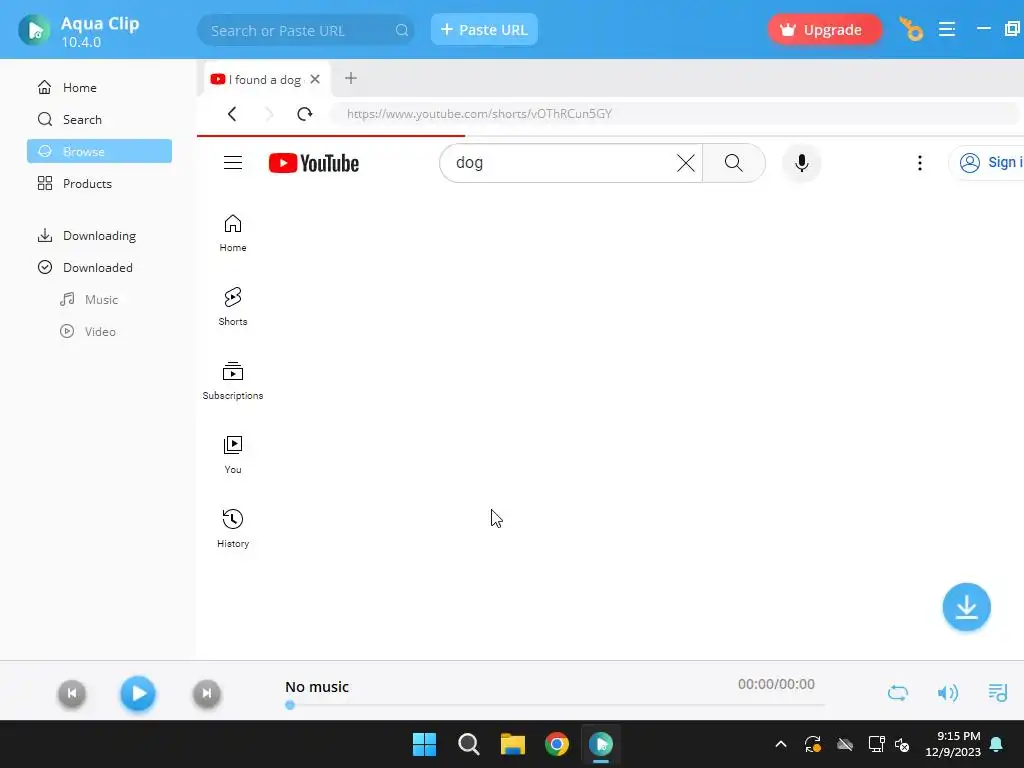The image size is (1024, 768).
Task: Click the magnifier icon in the URL search box
Action: click(x=402, y=30)
